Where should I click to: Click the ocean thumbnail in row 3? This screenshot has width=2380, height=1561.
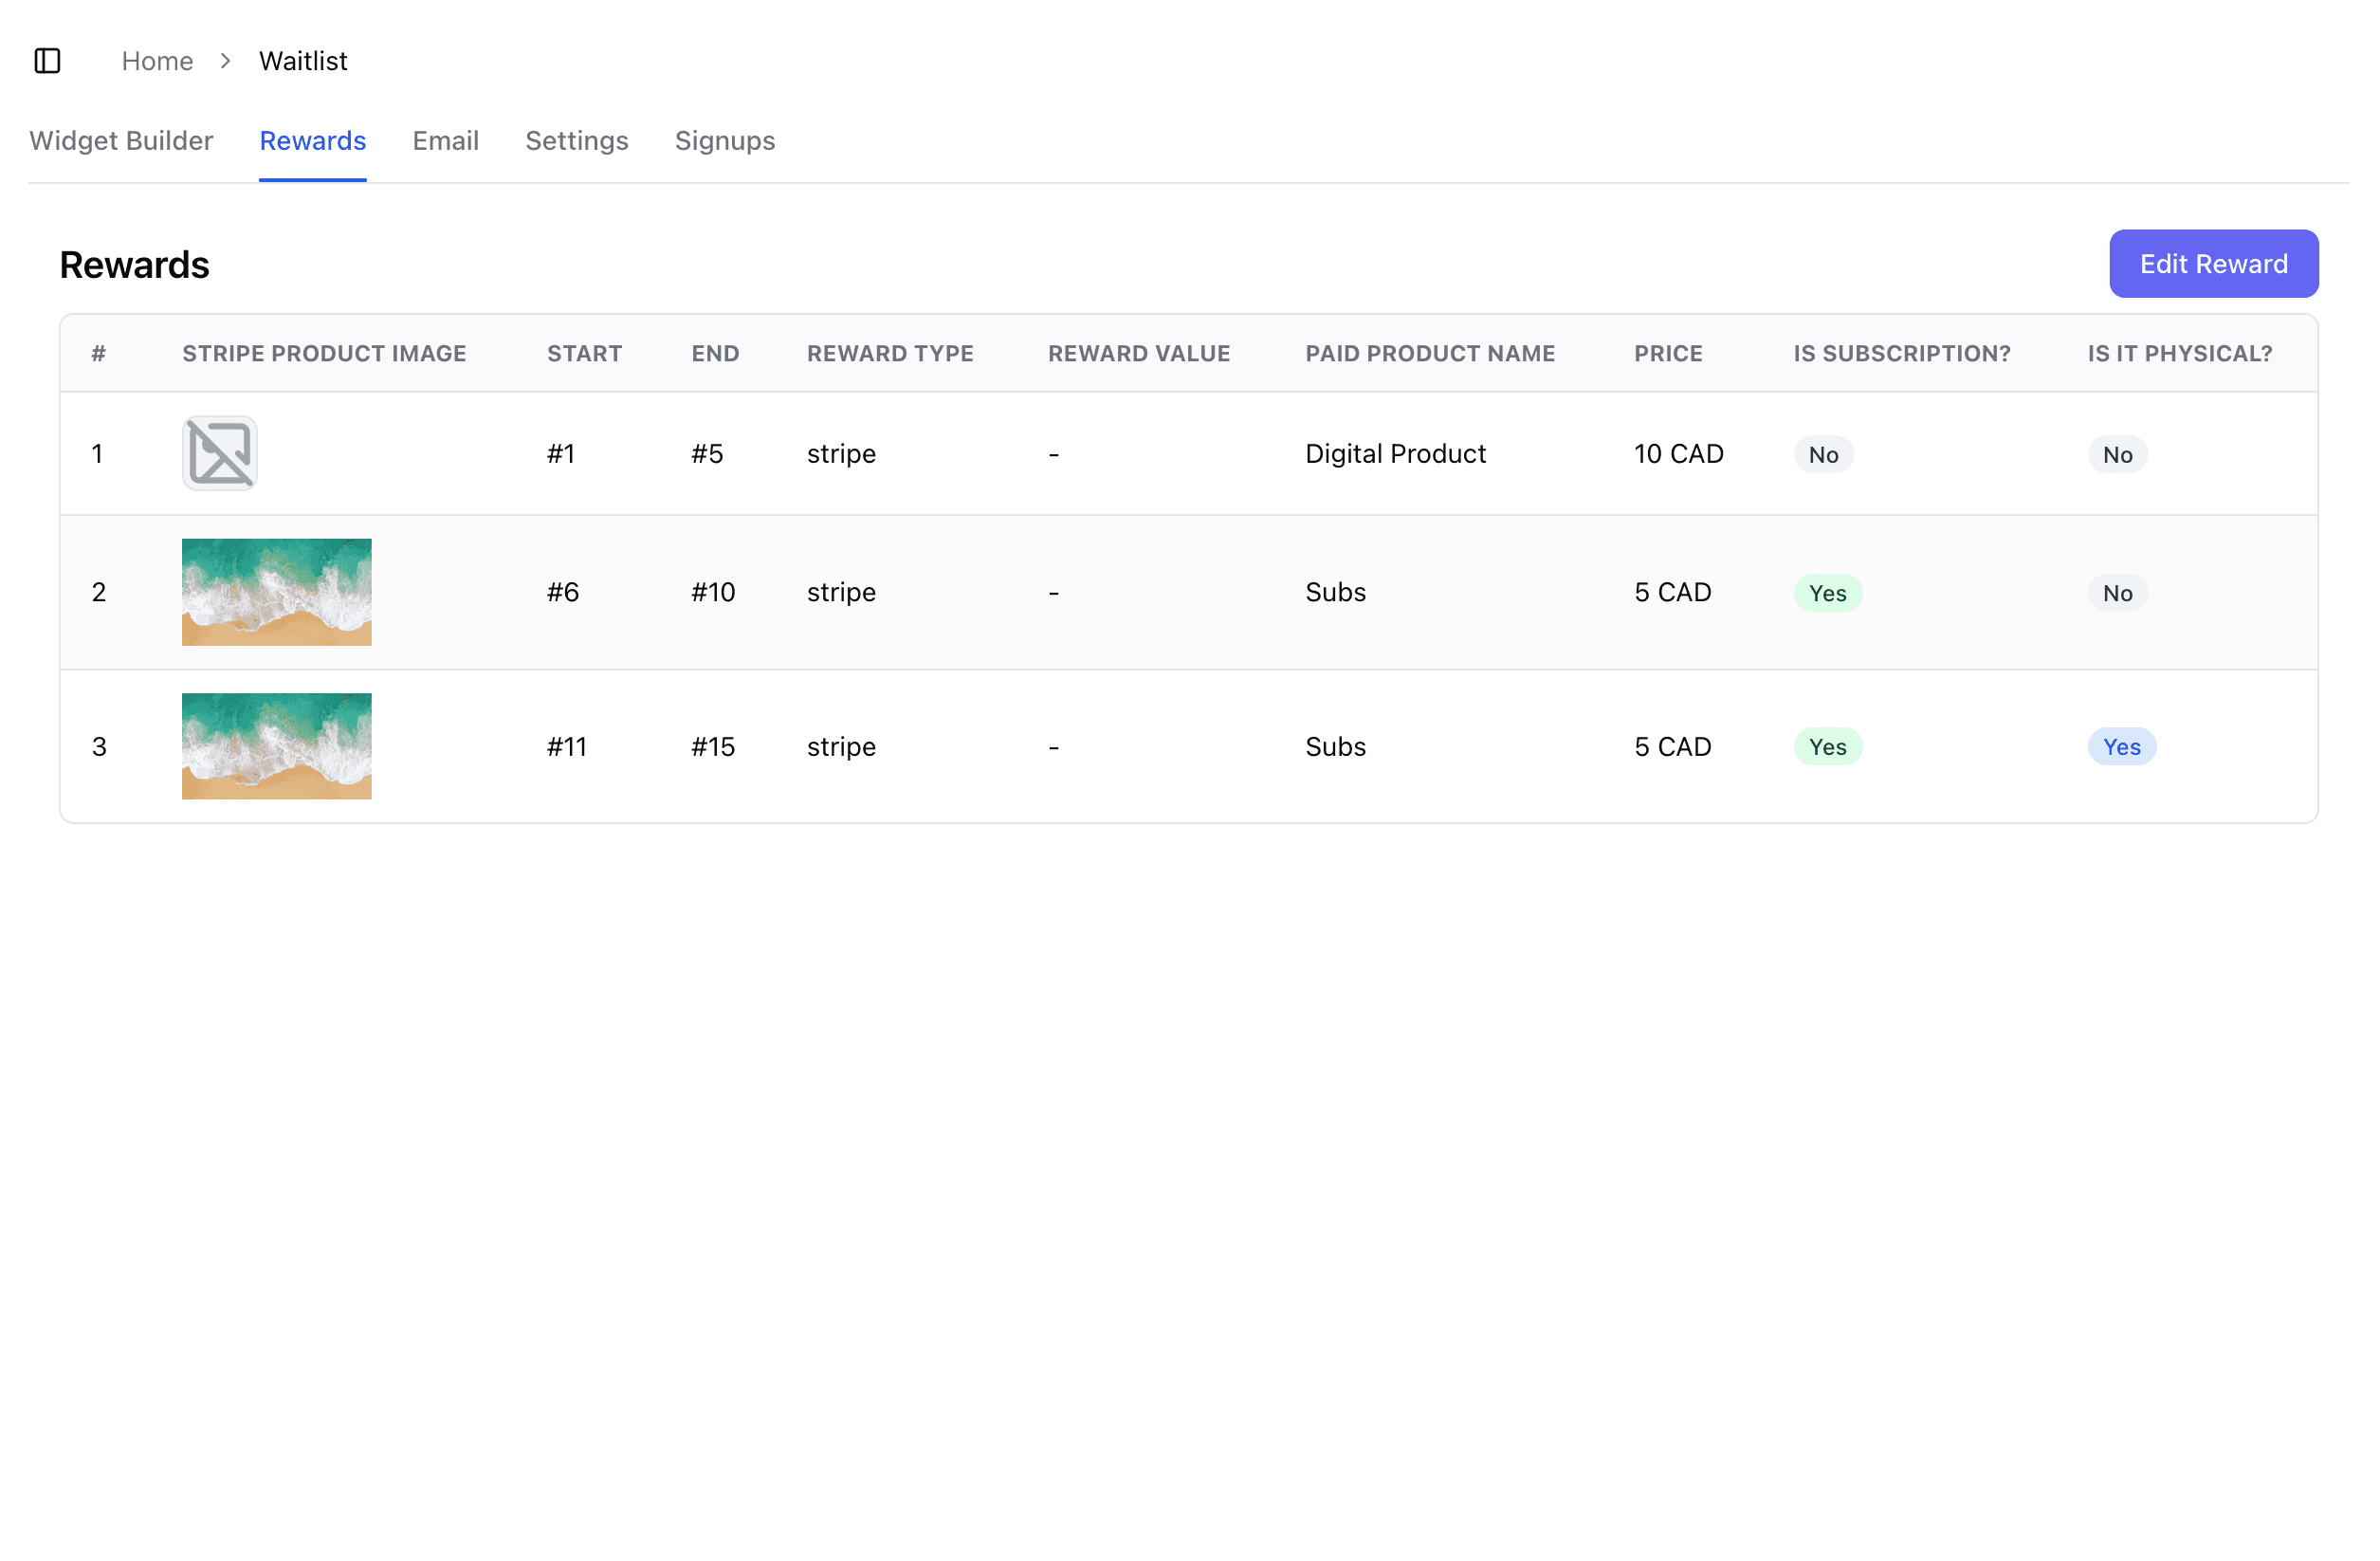pyautogui.click(x=276, y=746)
